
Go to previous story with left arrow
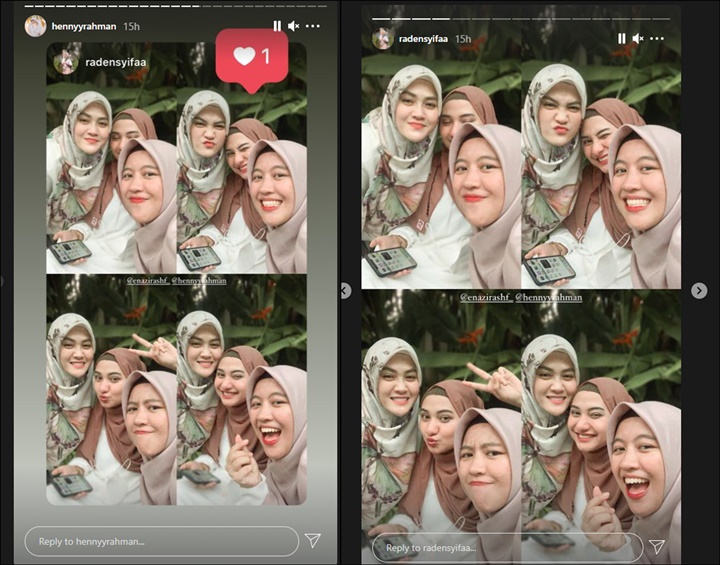pos(346,290)
